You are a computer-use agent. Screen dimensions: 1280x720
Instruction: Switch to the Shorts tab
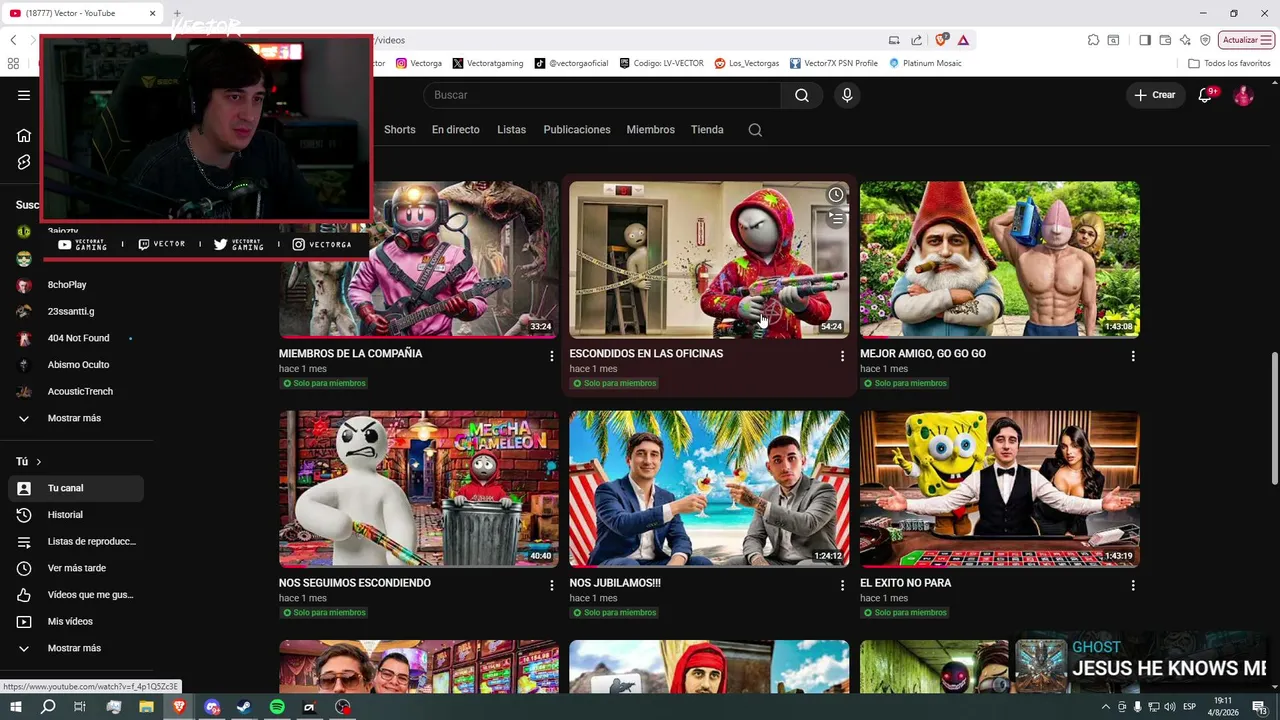399,130
